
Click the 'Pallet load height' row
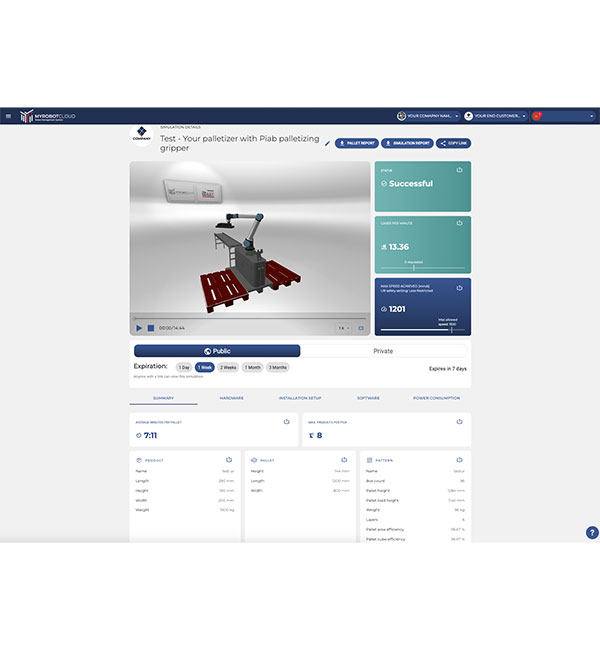tap(415, 500)
